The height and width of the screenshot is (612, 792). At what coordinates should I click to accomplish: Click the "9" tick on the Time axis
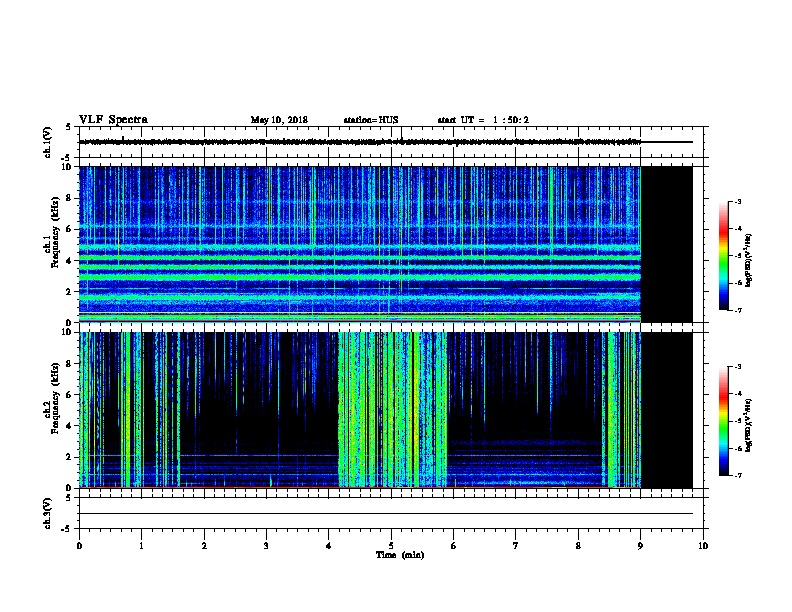click(x=640, y=546)
